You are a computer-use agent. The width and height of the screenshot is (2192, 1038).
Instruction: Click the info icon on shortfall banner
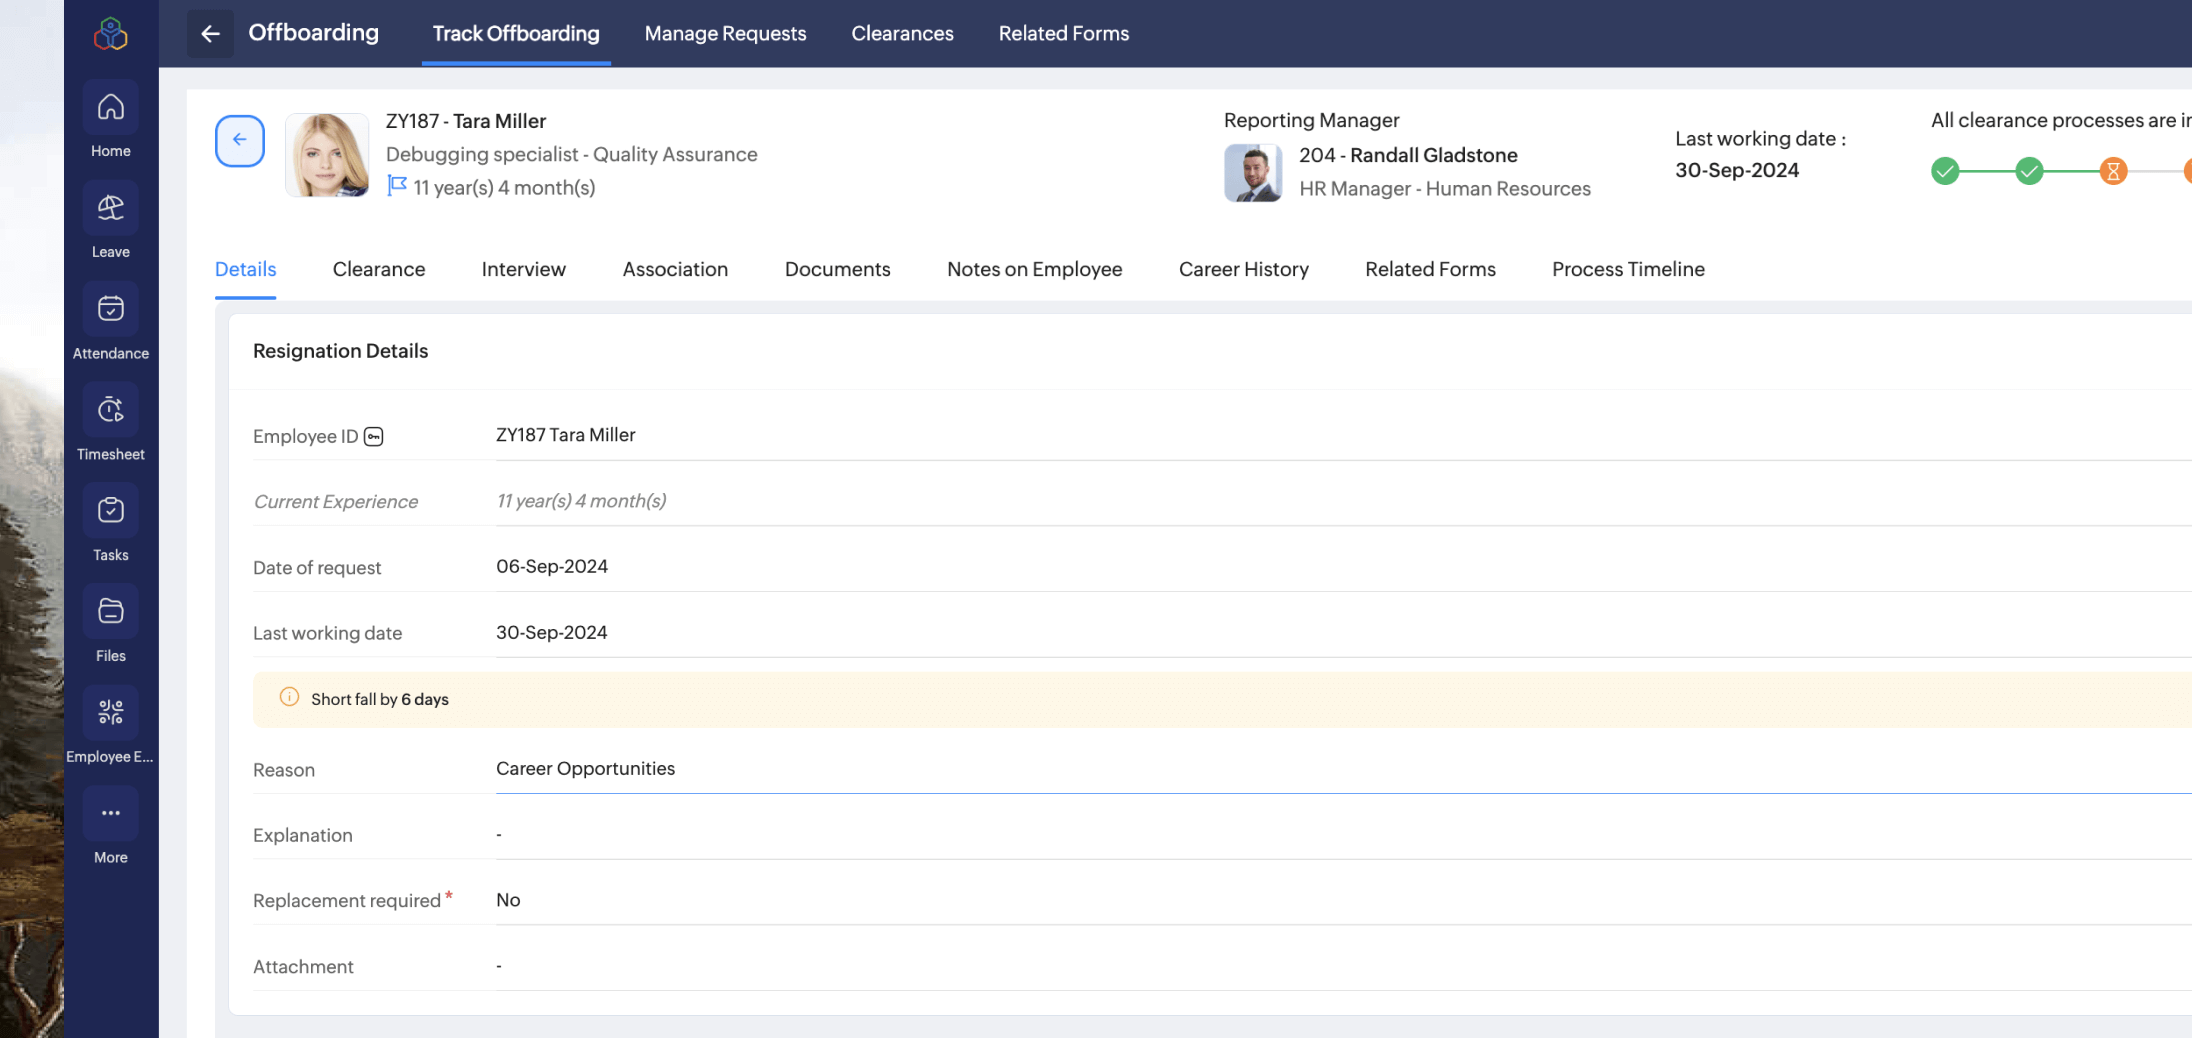pos(289,698)
